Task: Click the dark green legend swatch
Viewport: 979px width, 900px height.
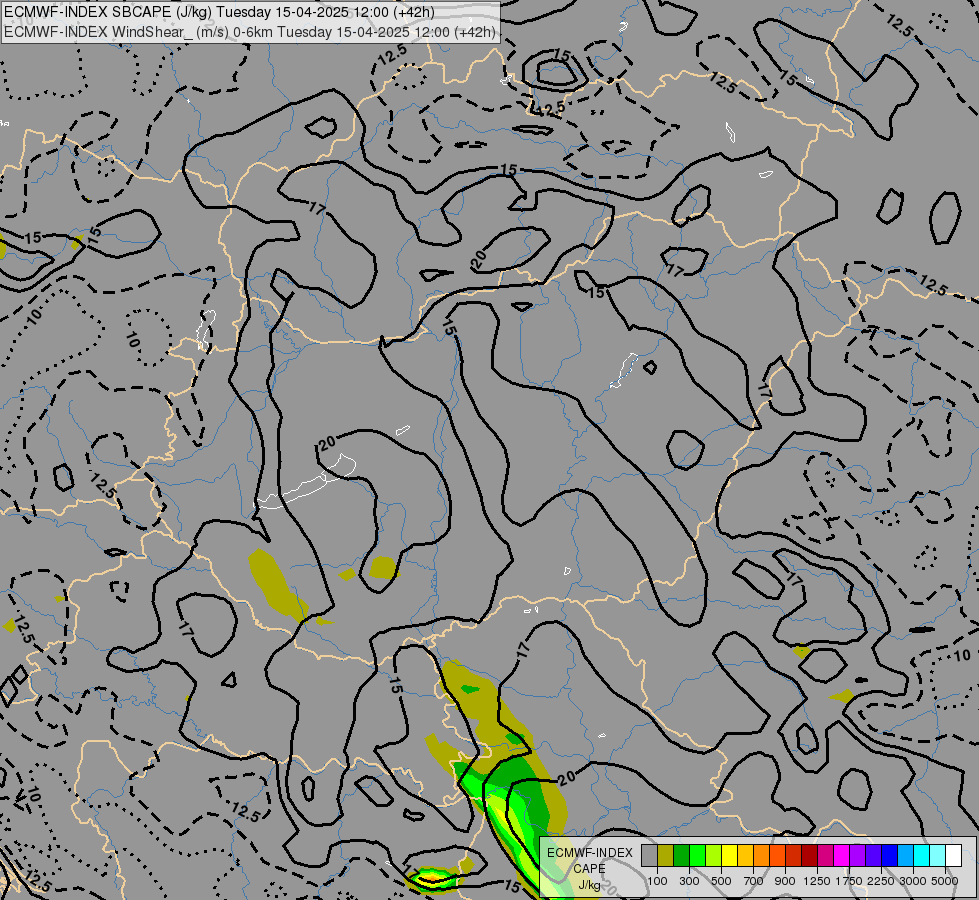Action: pos(682,855)
